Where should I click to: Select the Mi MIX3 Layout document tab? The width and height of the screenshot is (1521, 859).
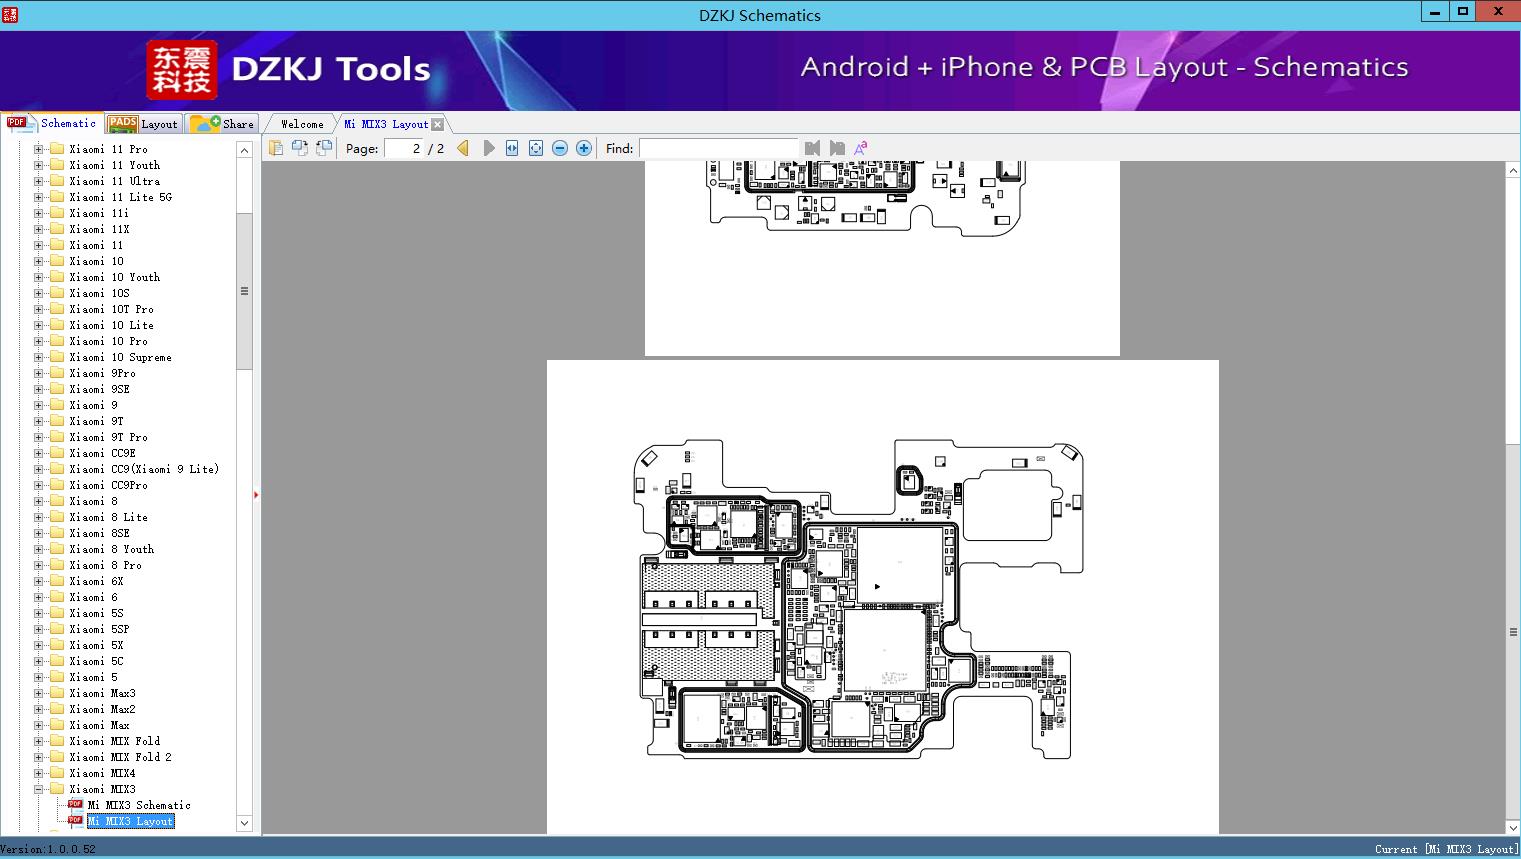pyautogui.click(x=386, y=124)
